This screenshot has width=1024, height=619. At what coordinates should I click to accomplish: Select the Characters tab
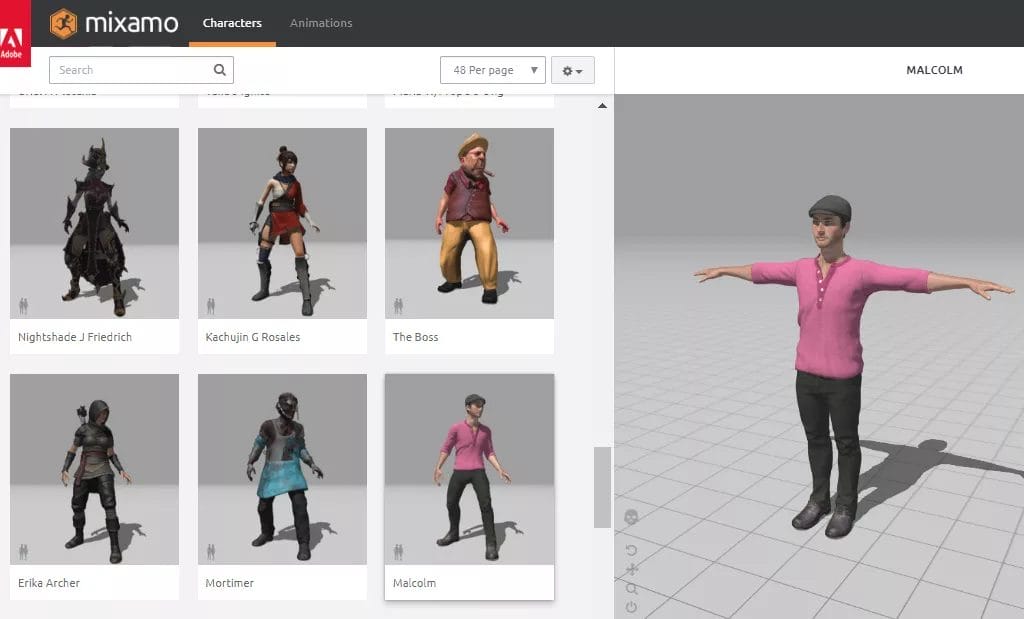click(x=232, y=23)
